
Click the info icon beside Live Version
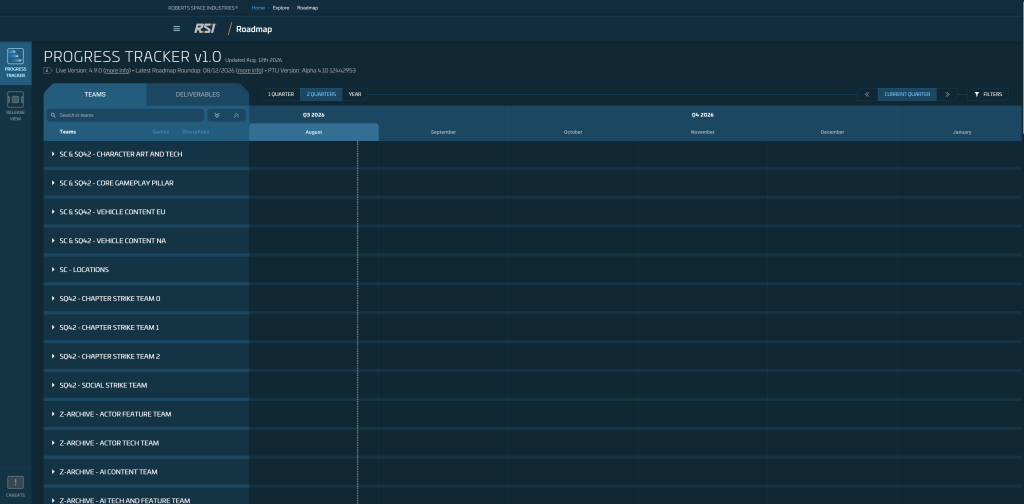48,71
